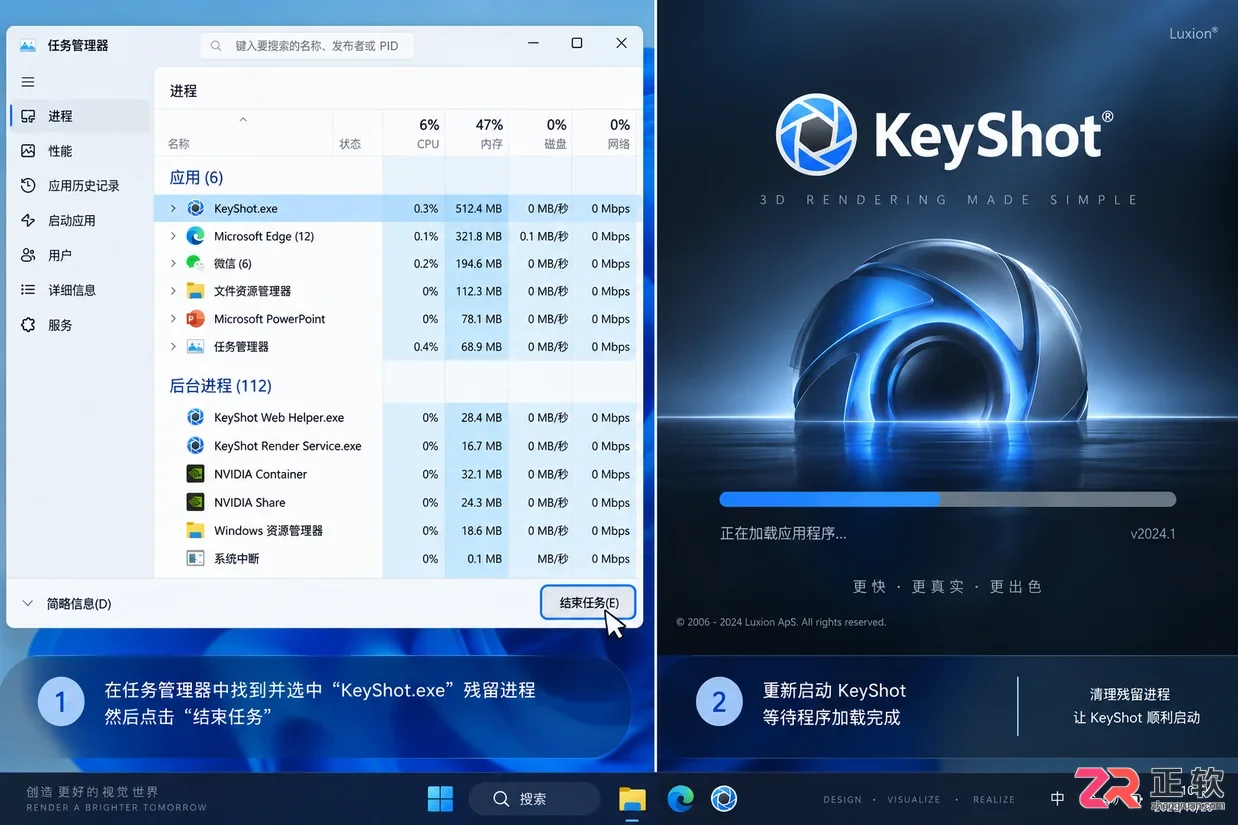Click the 194.6 MB memory value

[x=479, y=264]
